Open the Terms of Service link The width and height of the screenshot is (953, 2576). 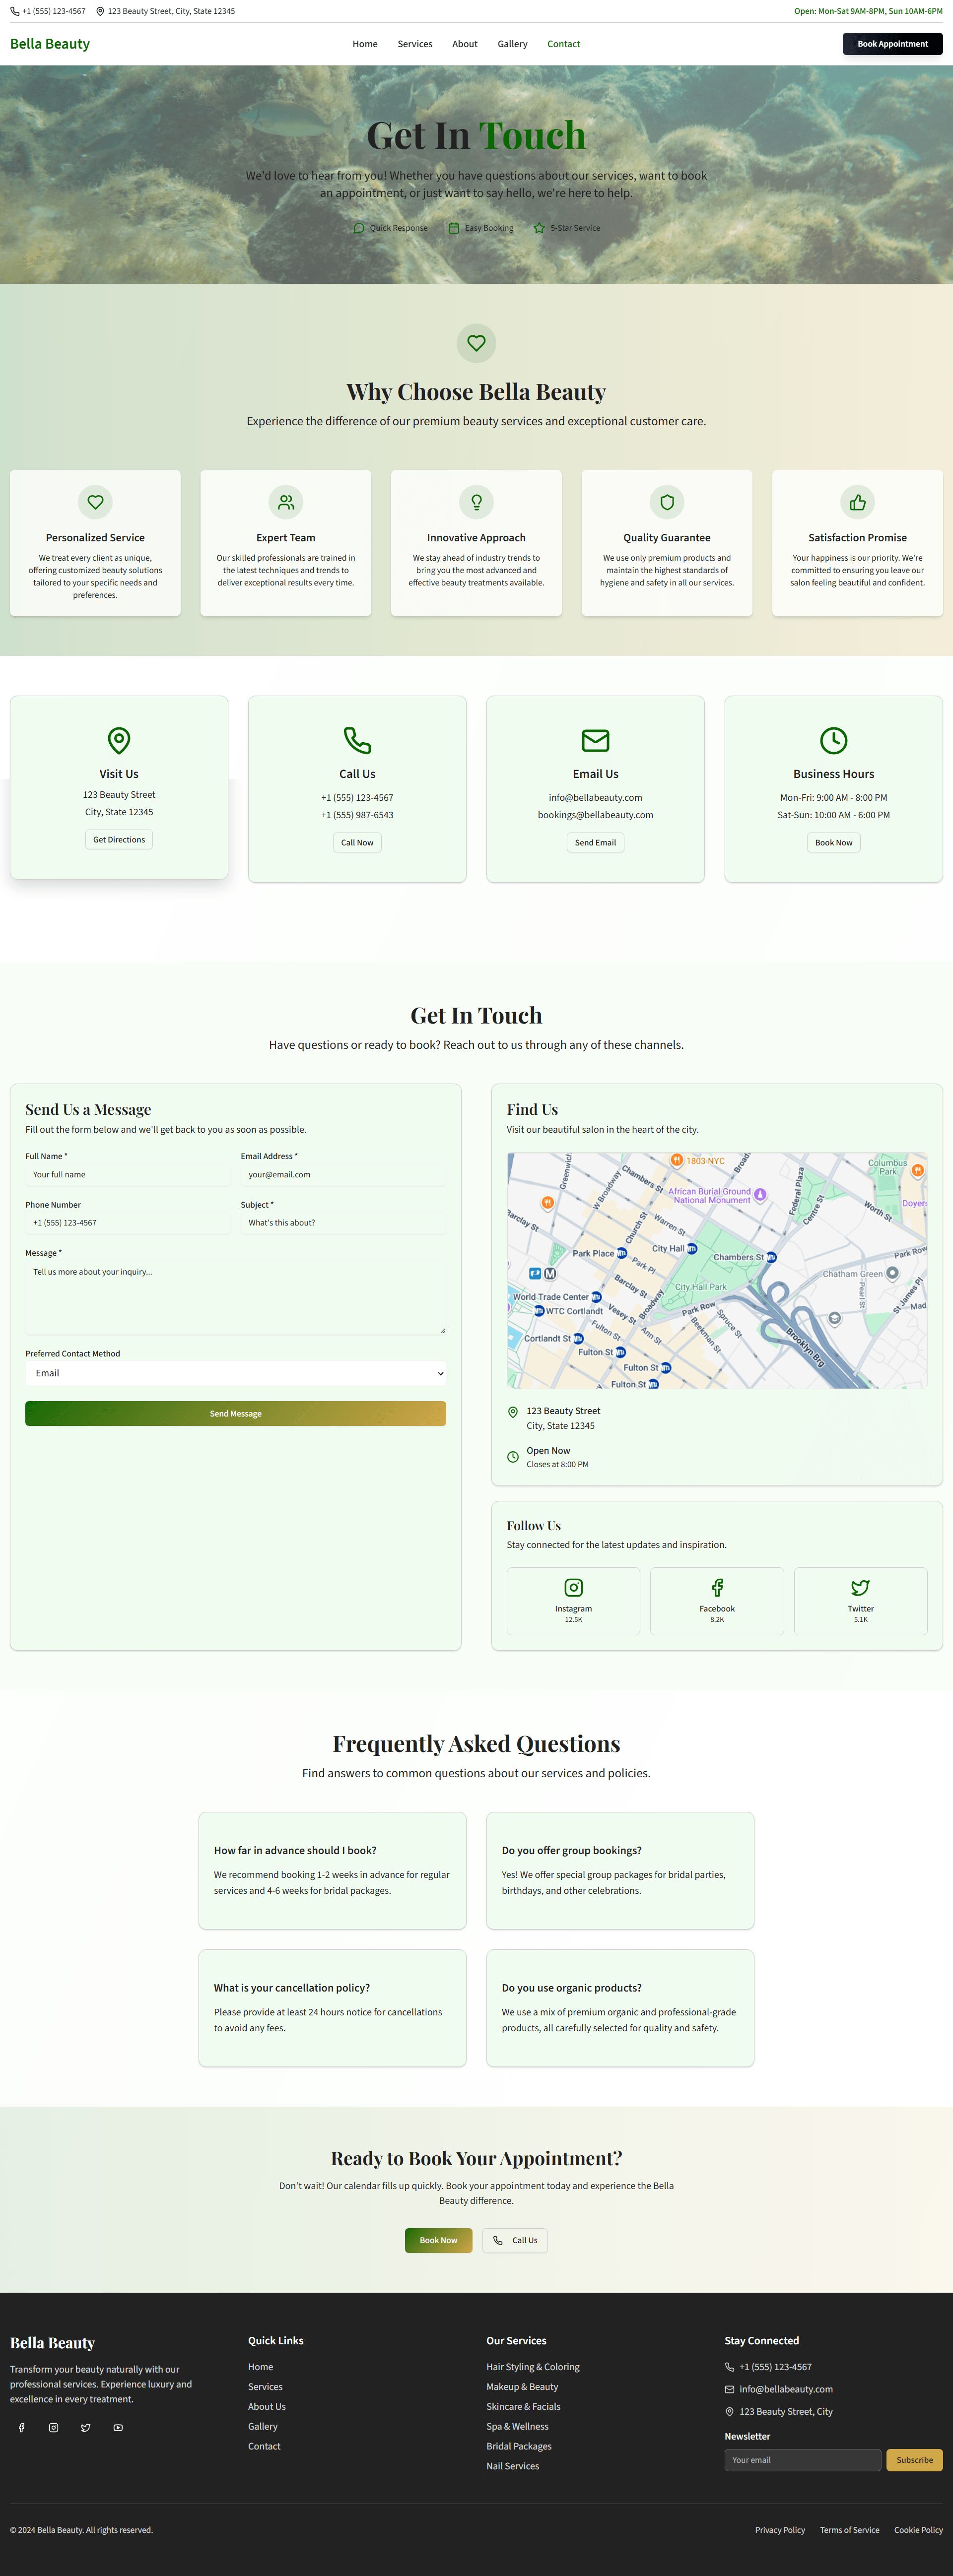(x=850, y=2530)
